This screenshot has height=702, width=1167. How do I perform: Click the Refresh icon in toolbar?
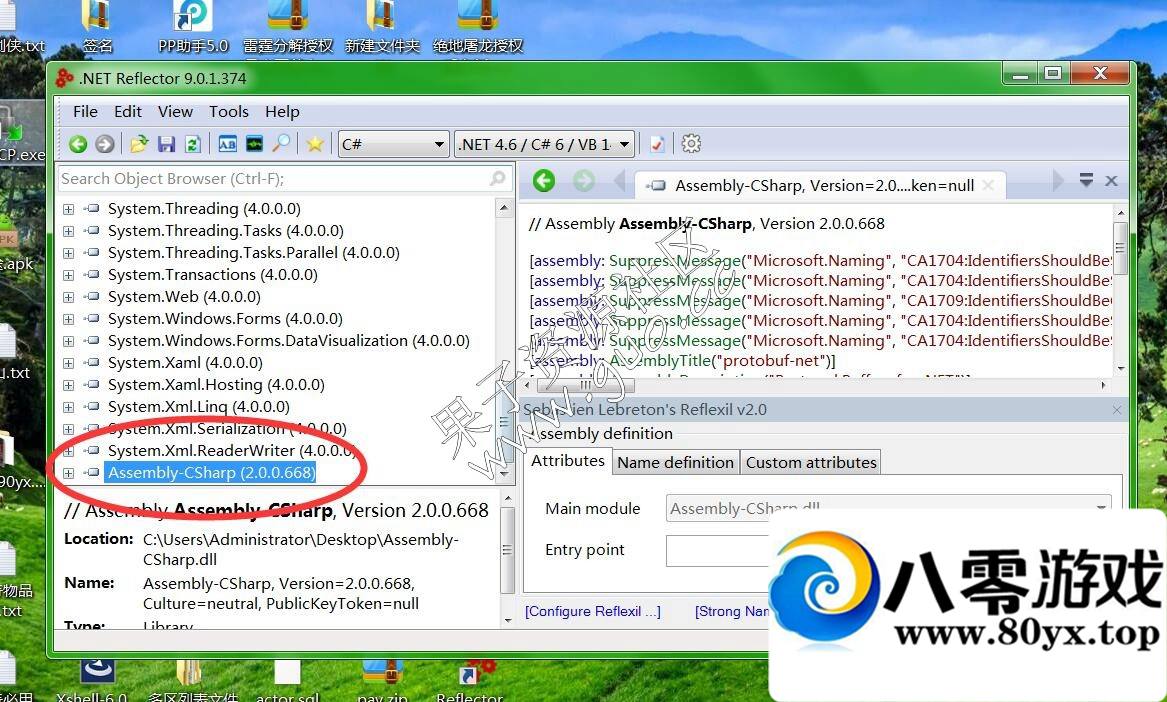click(x=192, y=144)
